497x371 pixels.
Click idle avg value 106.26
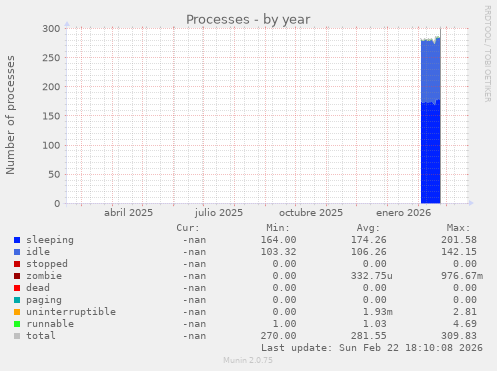point(369,252)
